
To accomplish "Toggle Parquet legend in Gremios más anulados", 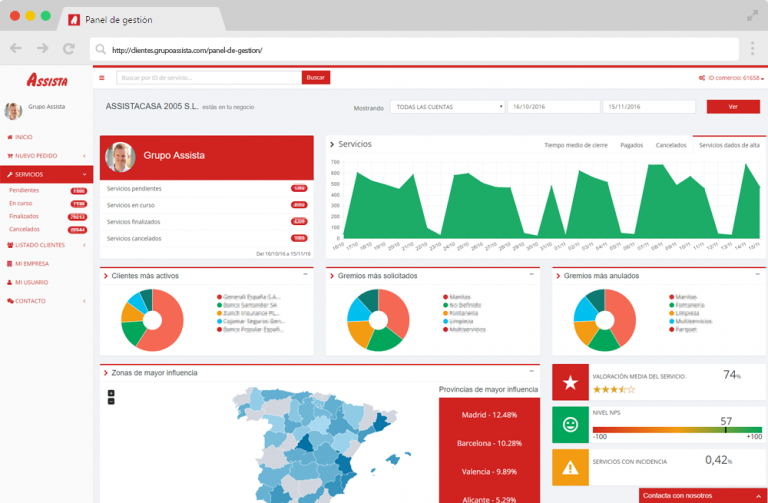I will tap(686, 329).
